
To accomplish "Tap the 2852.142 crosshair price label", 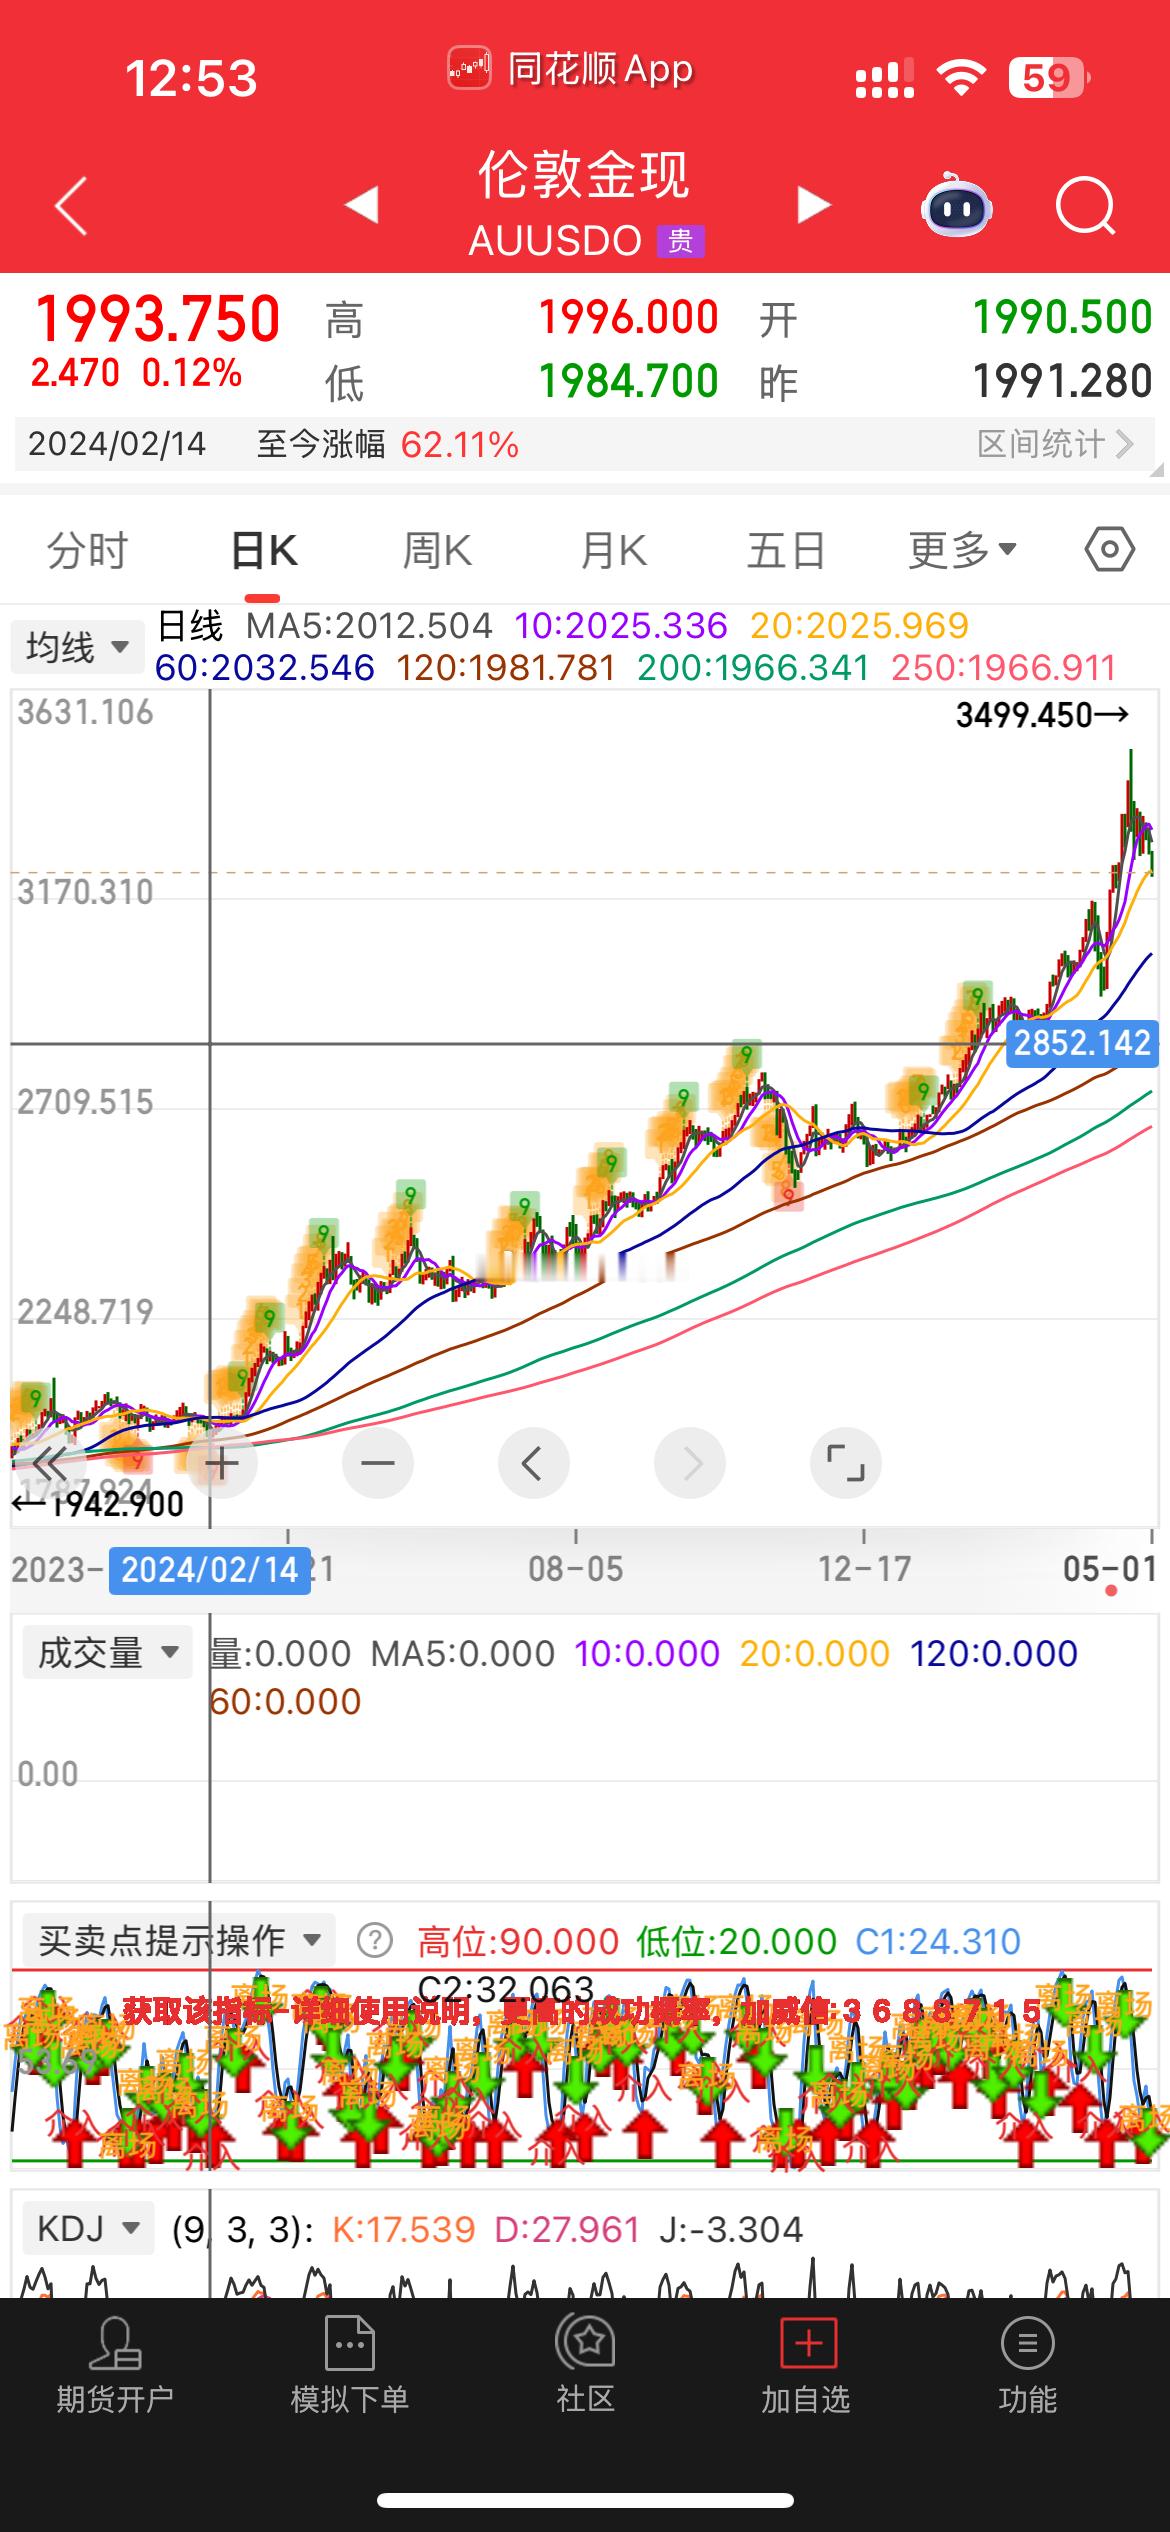I will click(x=1082, y=1043).
